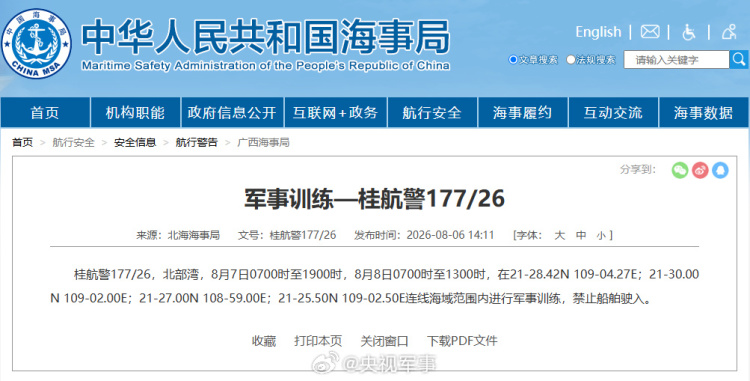Share via blue QQ bell icon
The height and width of the screenshot is (381, 750).
720,170
